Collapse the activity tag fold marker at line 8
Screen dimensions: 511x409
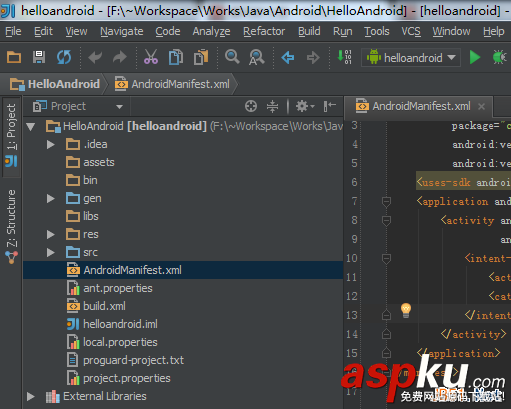tap(386, 221)
